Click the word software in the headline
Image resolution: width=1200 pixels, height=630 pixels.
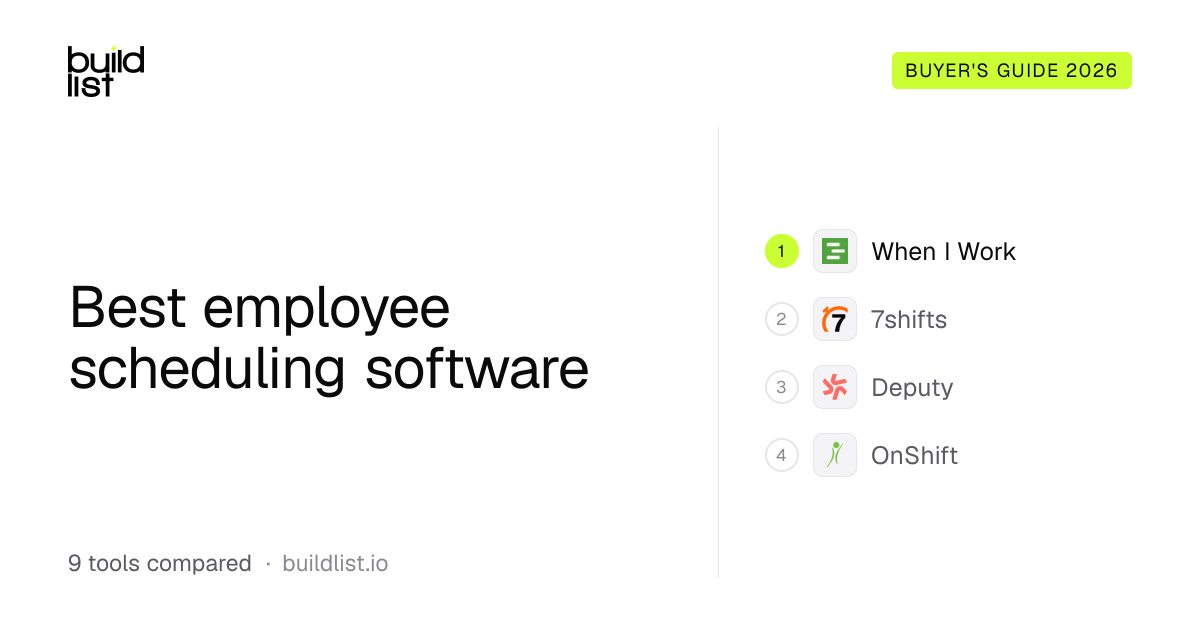(x=477, y=368)
